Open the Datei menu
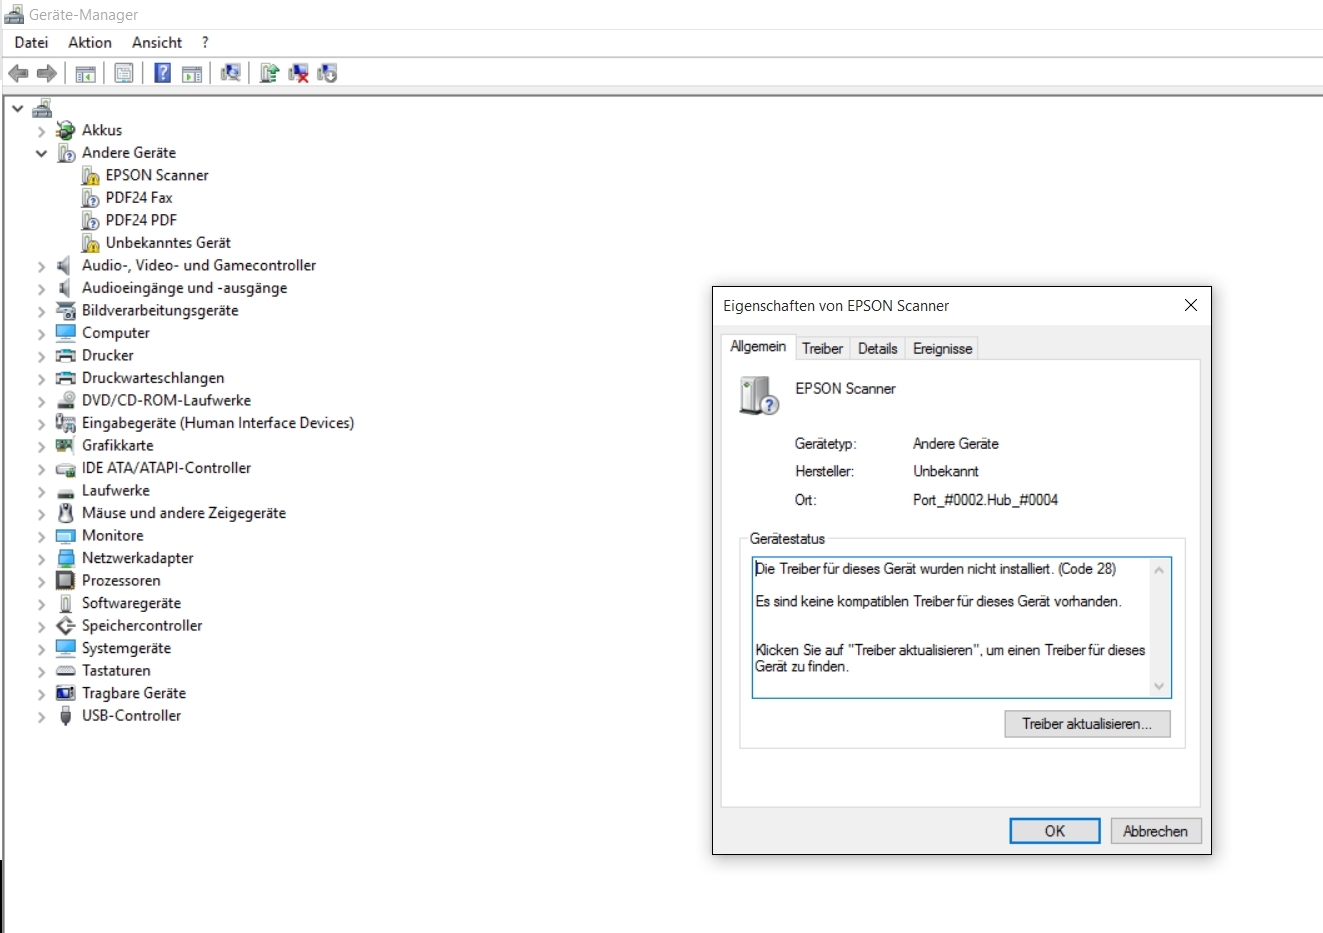The height and width of the screenshot is (933, 1323). click(31, 42)
